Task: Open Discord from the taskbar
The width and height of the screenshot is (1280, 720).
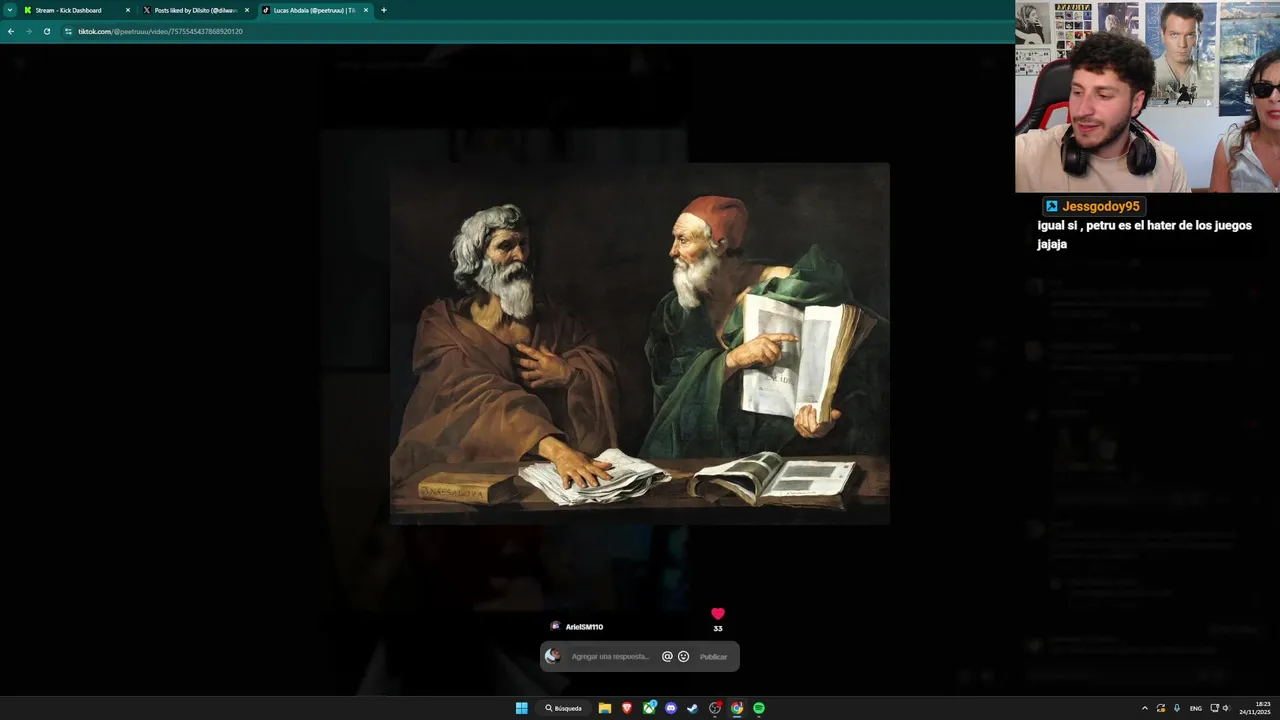Action: (671, 708)
